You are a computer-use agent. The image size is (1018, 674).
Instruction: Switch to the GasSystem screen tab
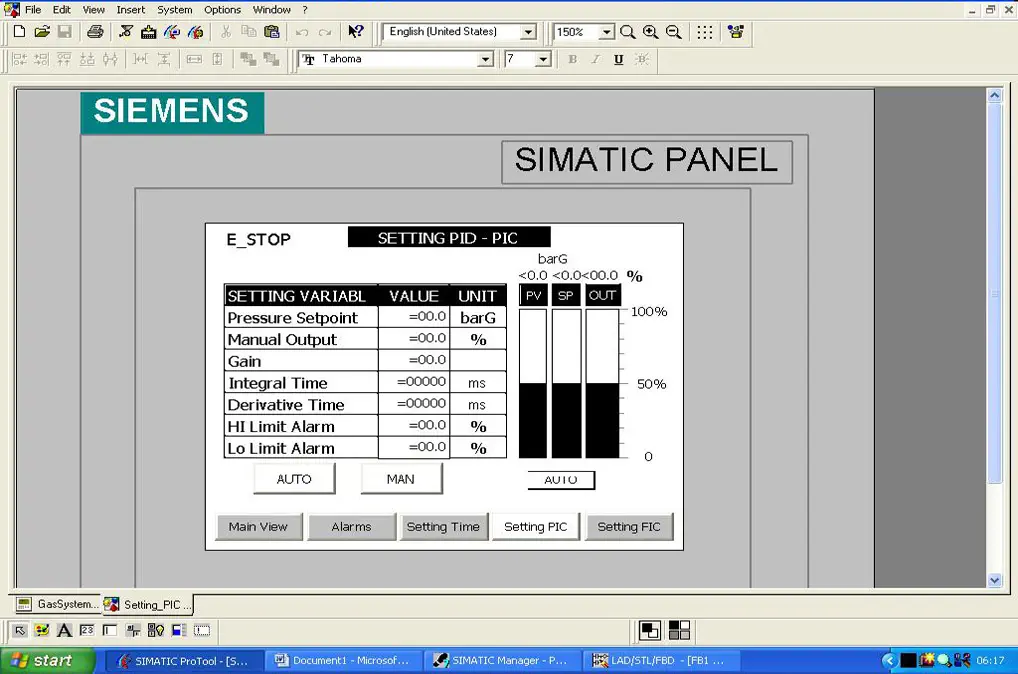58,604
